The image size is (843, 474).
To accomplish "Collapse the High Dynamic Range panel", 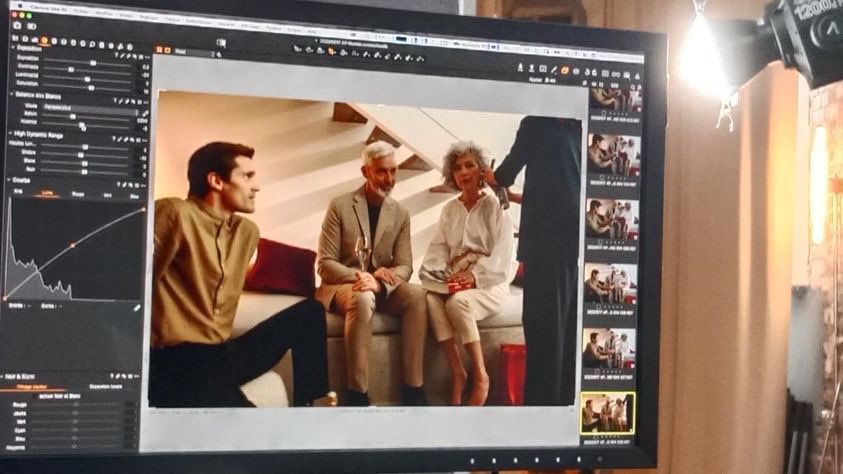I will click(10, 134).
